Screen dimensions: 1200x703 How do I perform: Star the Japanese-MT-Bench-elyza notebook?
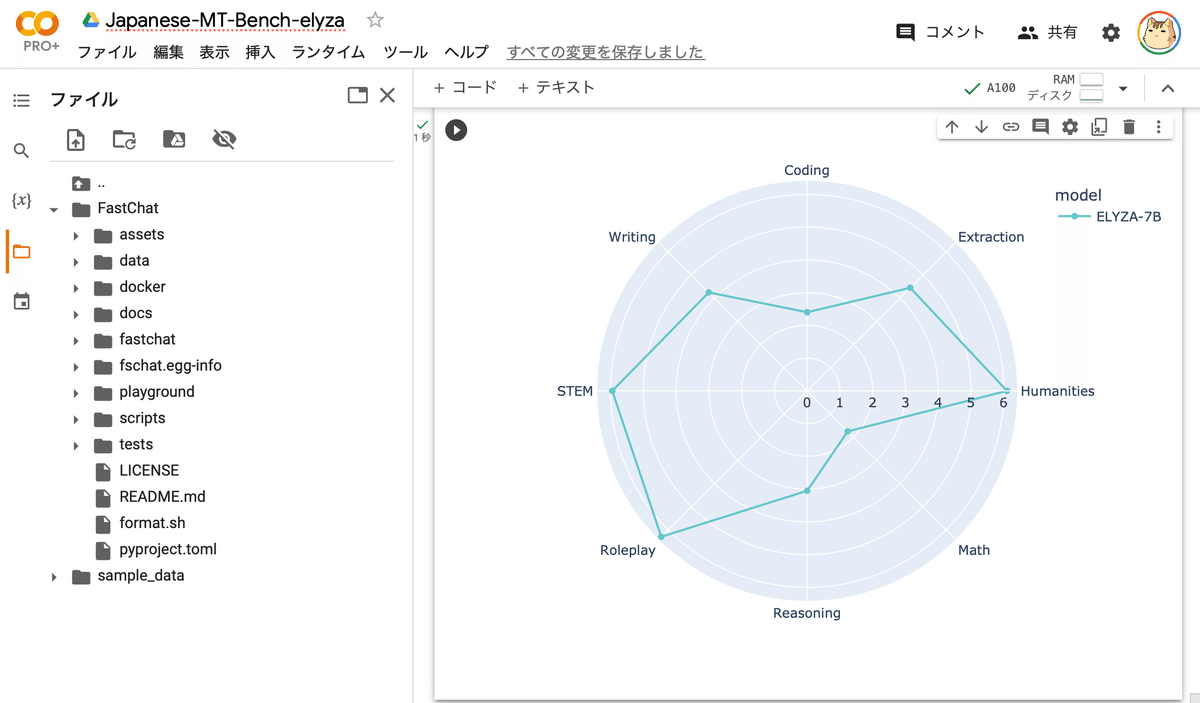point(375,20)
